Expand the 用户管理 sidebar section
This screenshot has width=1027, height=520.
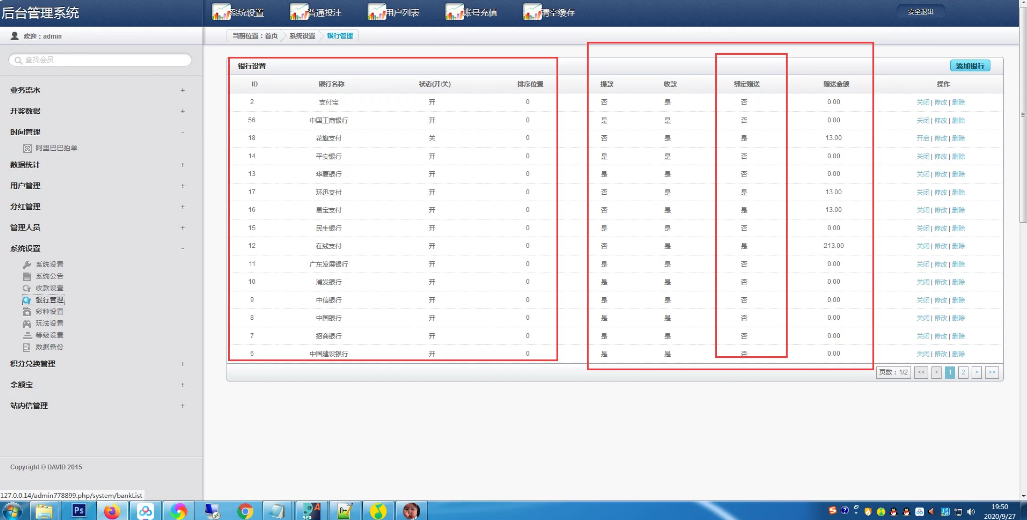click(x=182, y=185)
